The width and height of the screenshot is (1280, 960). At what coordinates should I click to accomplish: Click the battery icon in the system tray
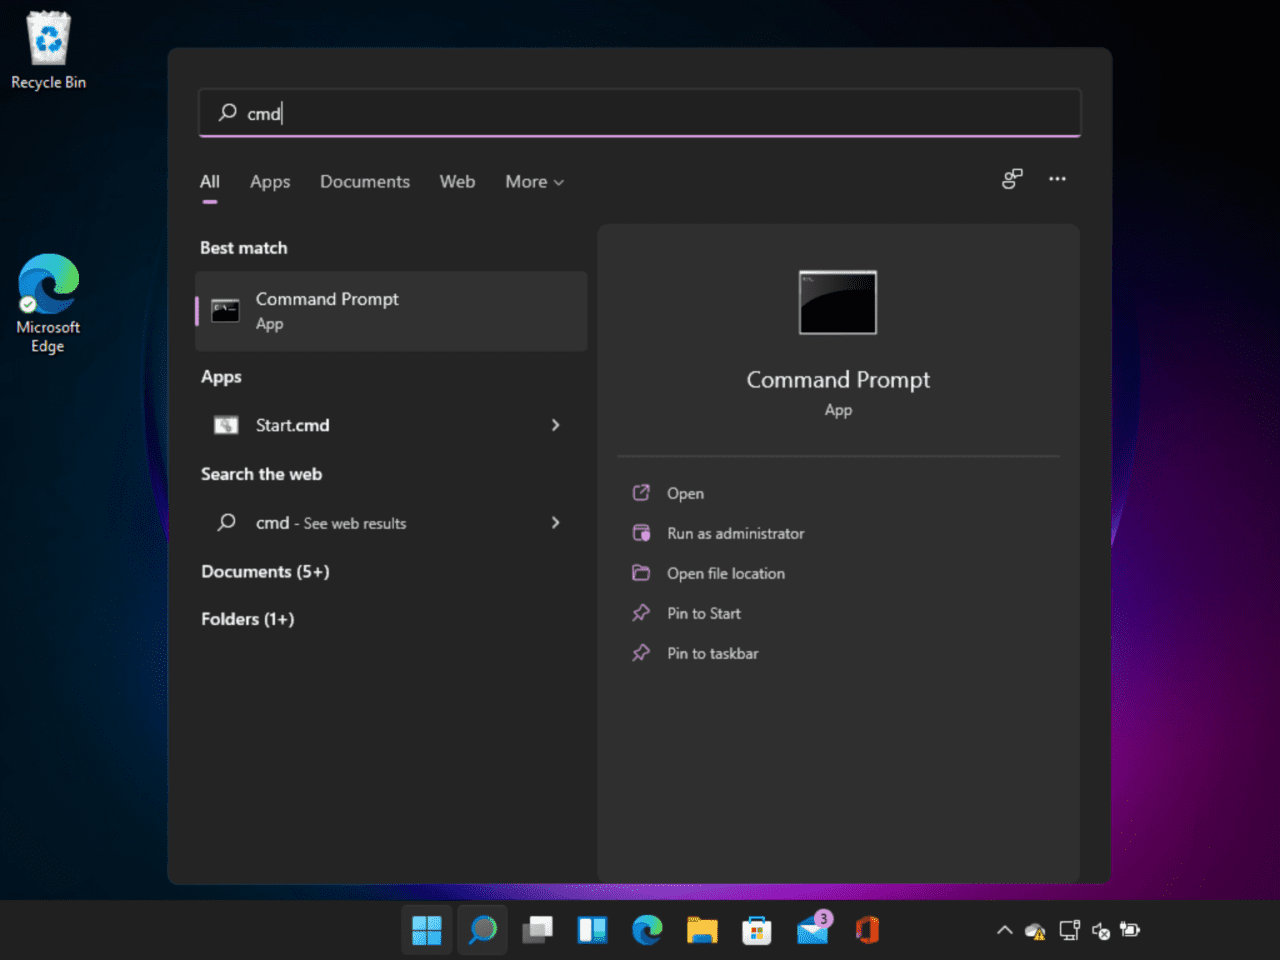coord(1131,930)
